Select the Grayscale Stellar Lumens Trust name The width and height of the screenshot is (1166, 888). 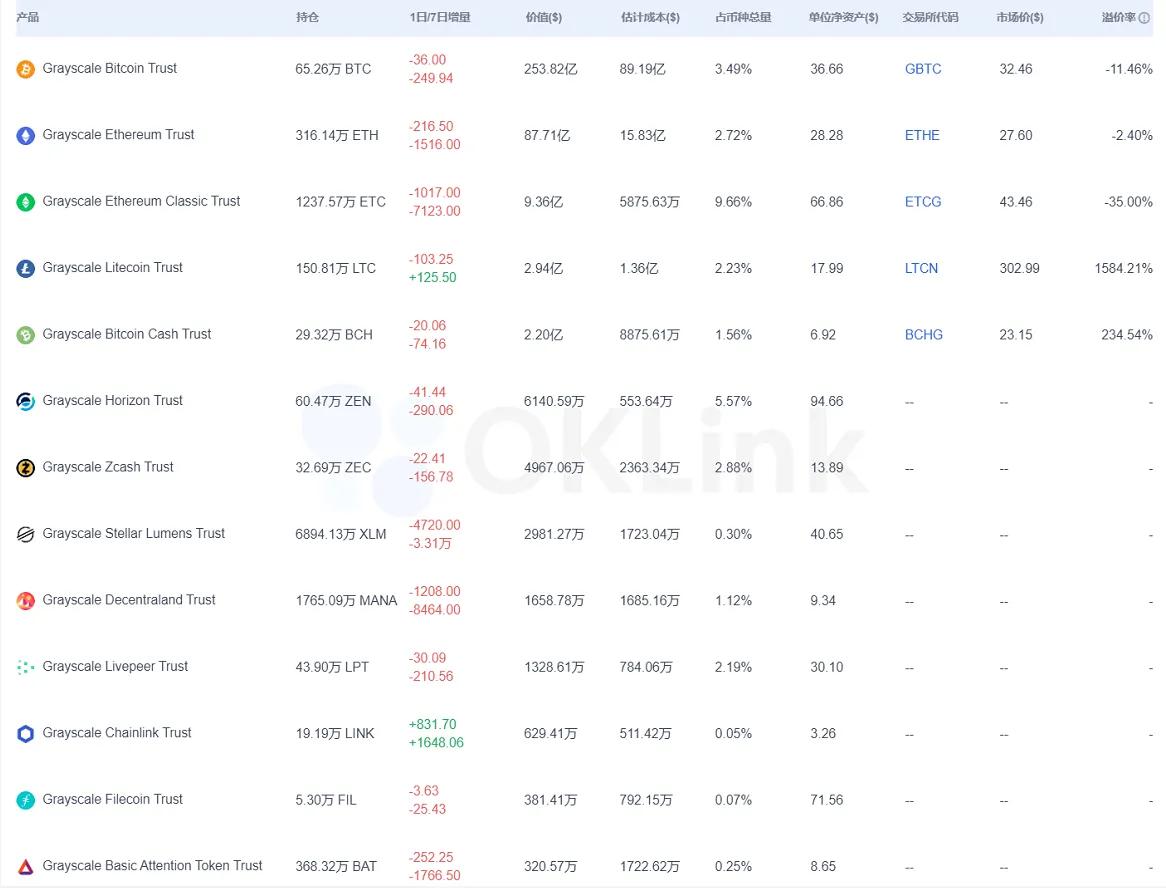pos(133,533)
